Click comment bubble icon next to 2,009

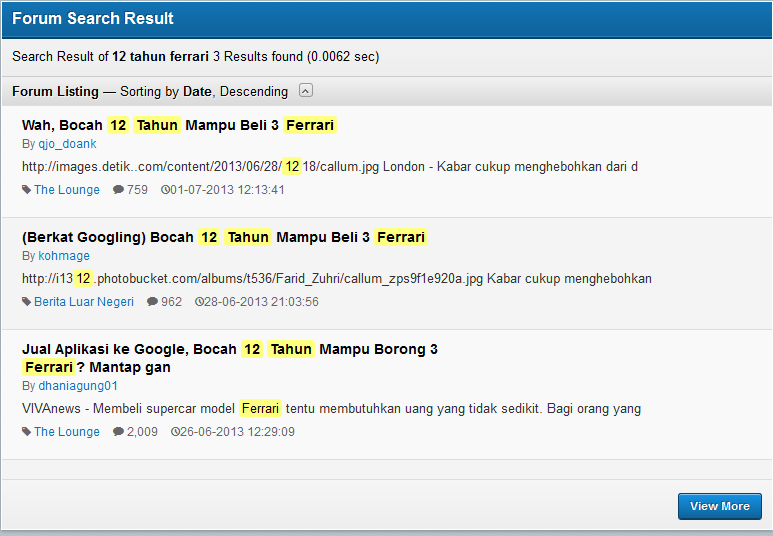coord(118,432)
